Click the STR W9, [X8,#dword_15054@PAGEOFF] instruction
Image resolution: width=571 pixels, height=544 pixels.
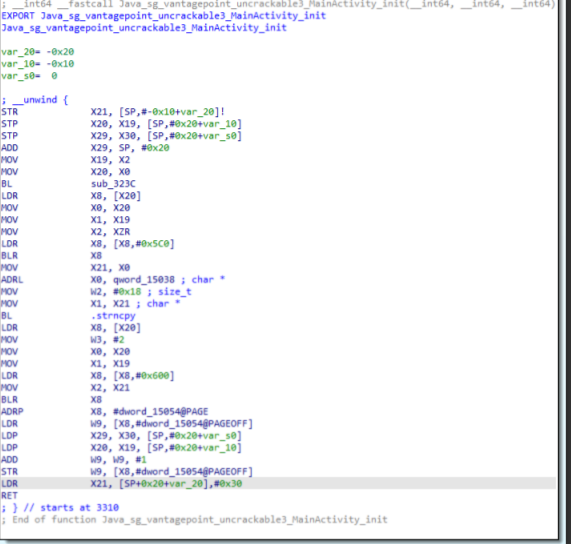[x=127, y=472]
